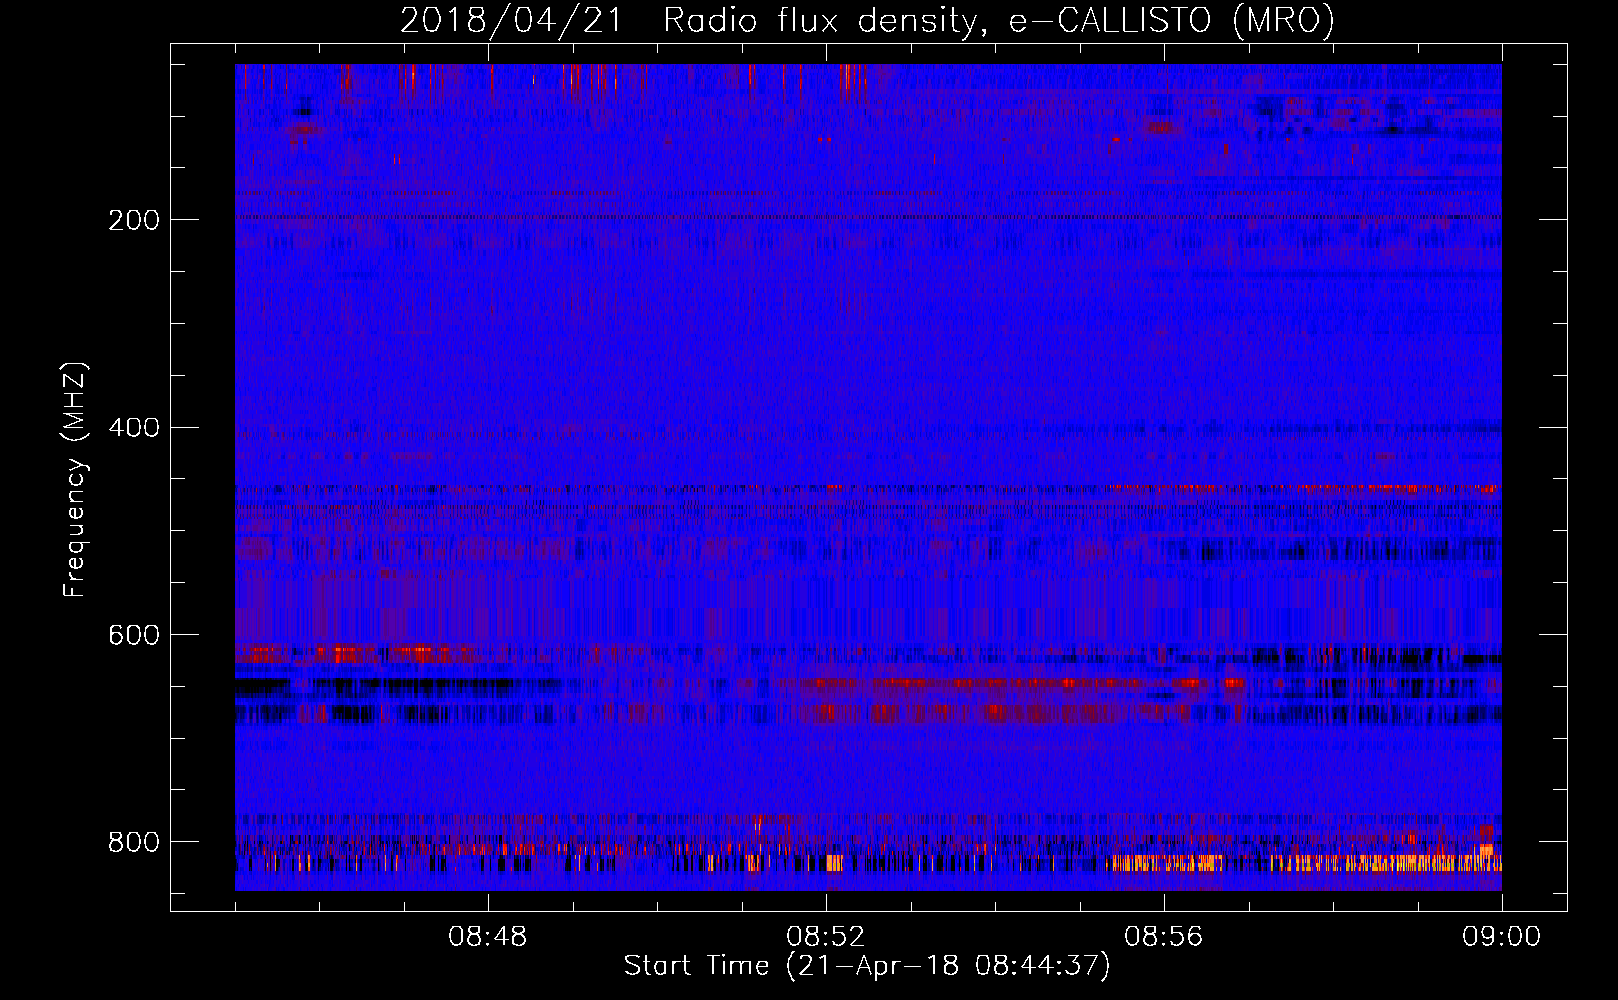Click the 09:00 time tick label
This screenshot has width=1618, height=1000.
click(x=1502, y=937)
